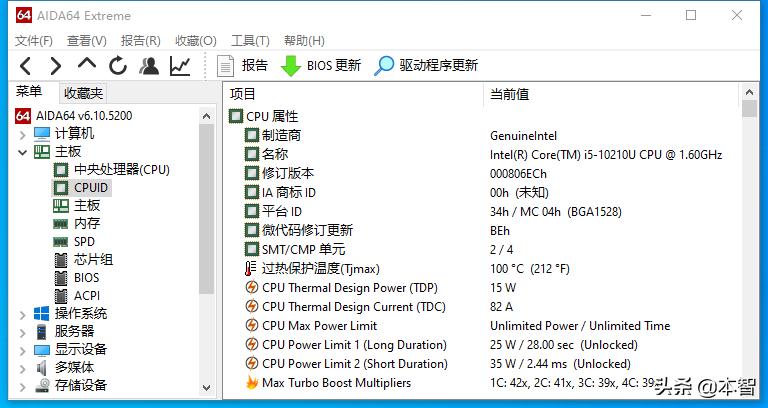The height and width of the screenshot is (408, 768).
Task: Open the 文件(F) menu
Action: click(x=34, y=41)
